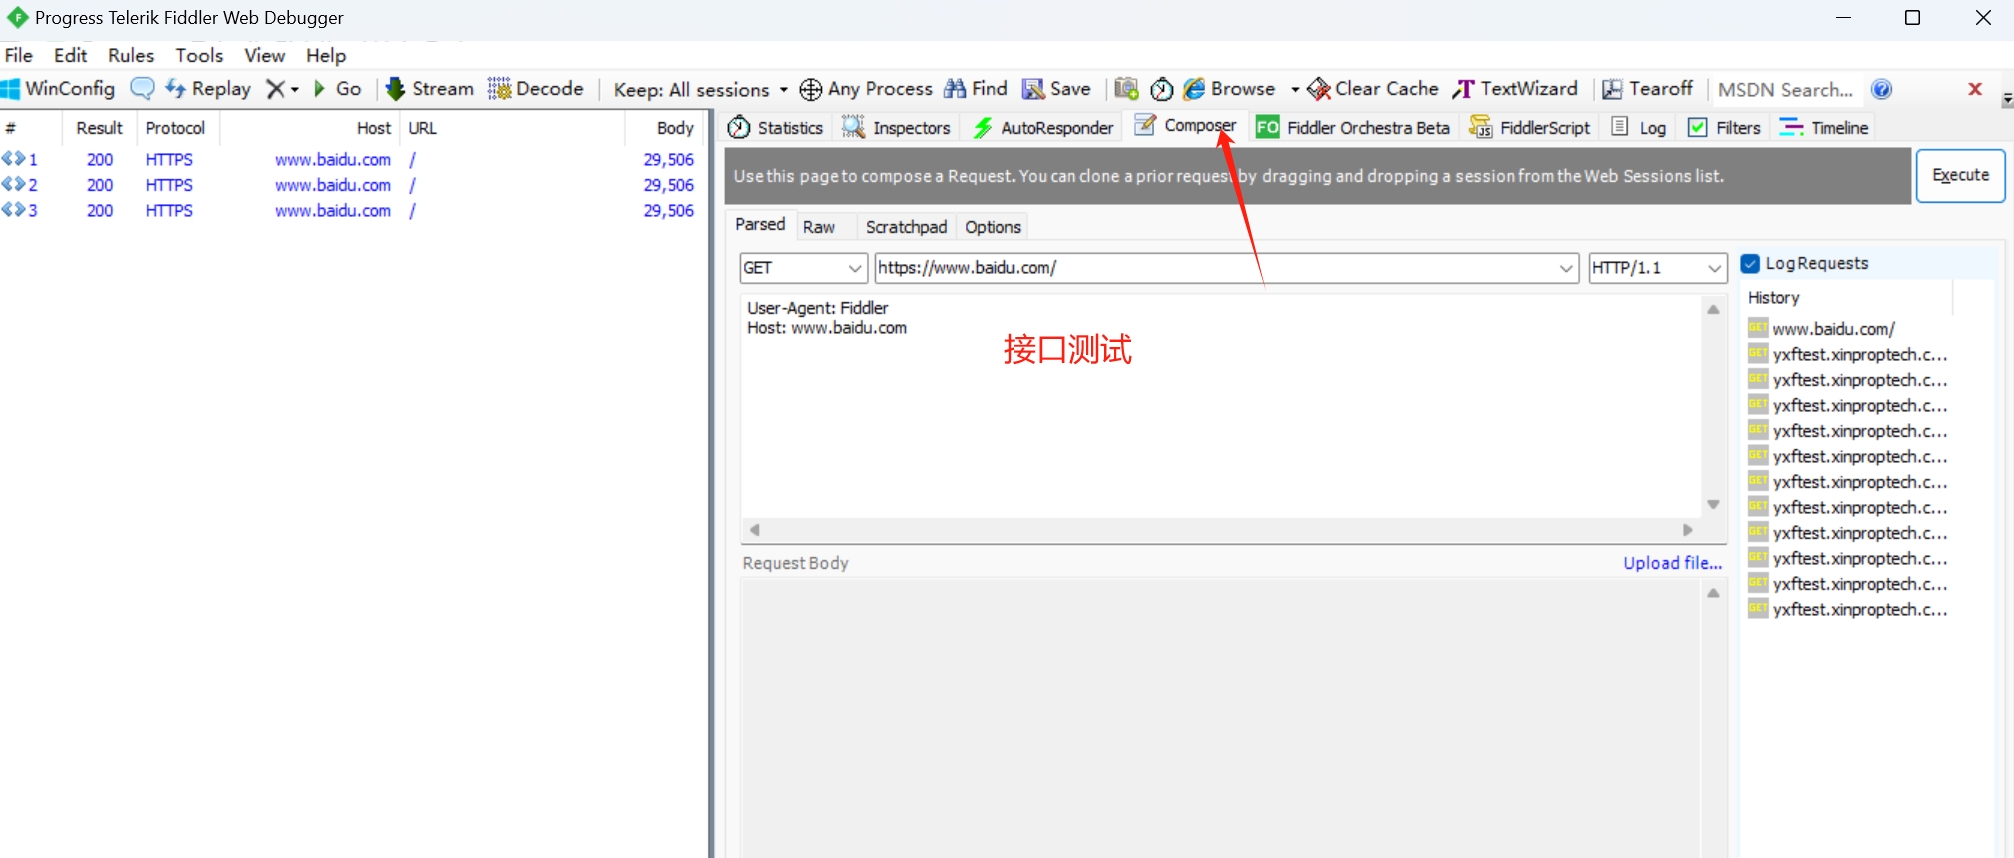2014x858 pixels.
Task: Switch to the Statistics tab
Action: click(776, 127)
